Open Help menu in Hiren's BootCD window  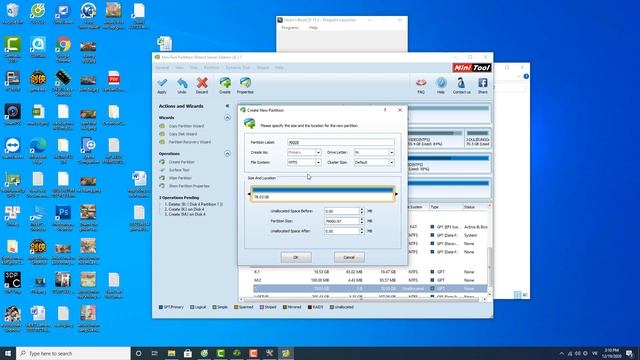tap(313, 28)
